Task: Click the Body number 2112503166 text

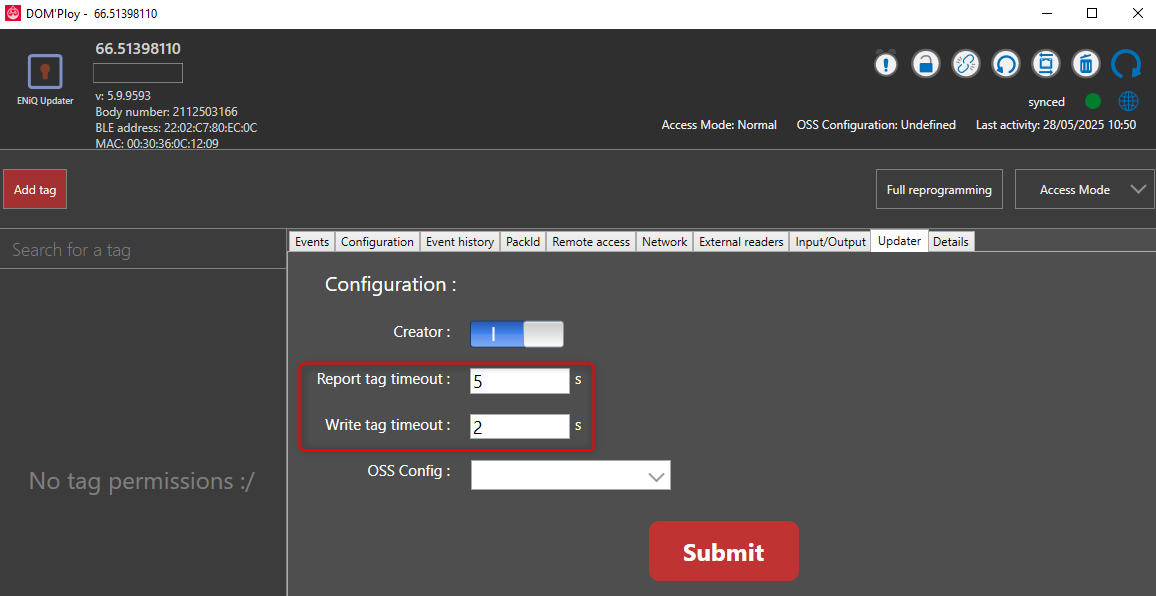Action: pos(167,111)
